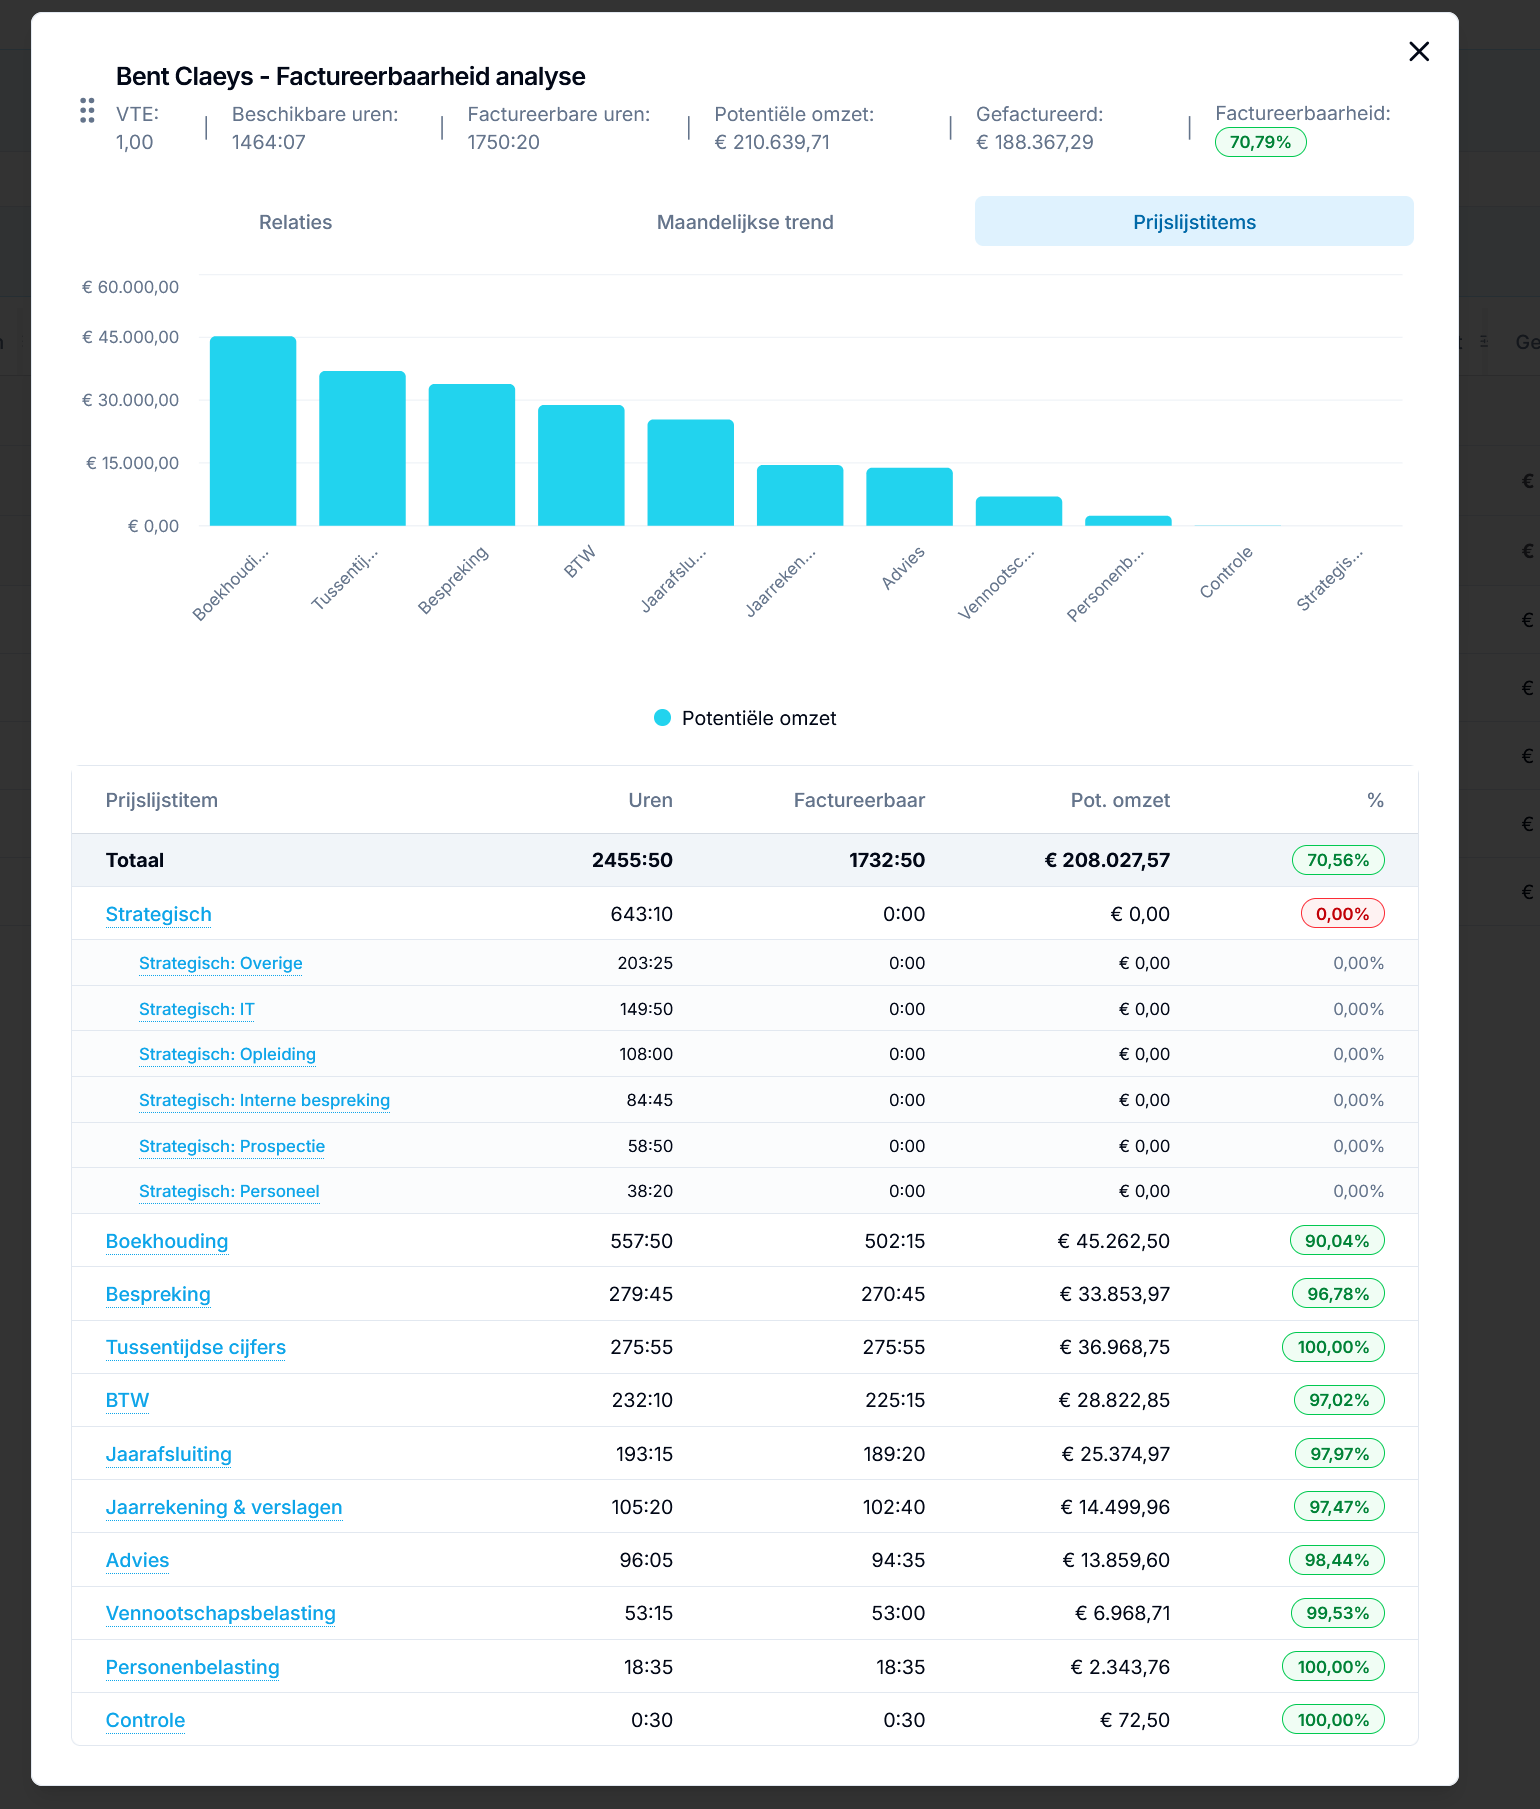Screen dimensions: 1540x1809
Task: Open the Boekhouding link
Action: click(x=167, y=1241)
